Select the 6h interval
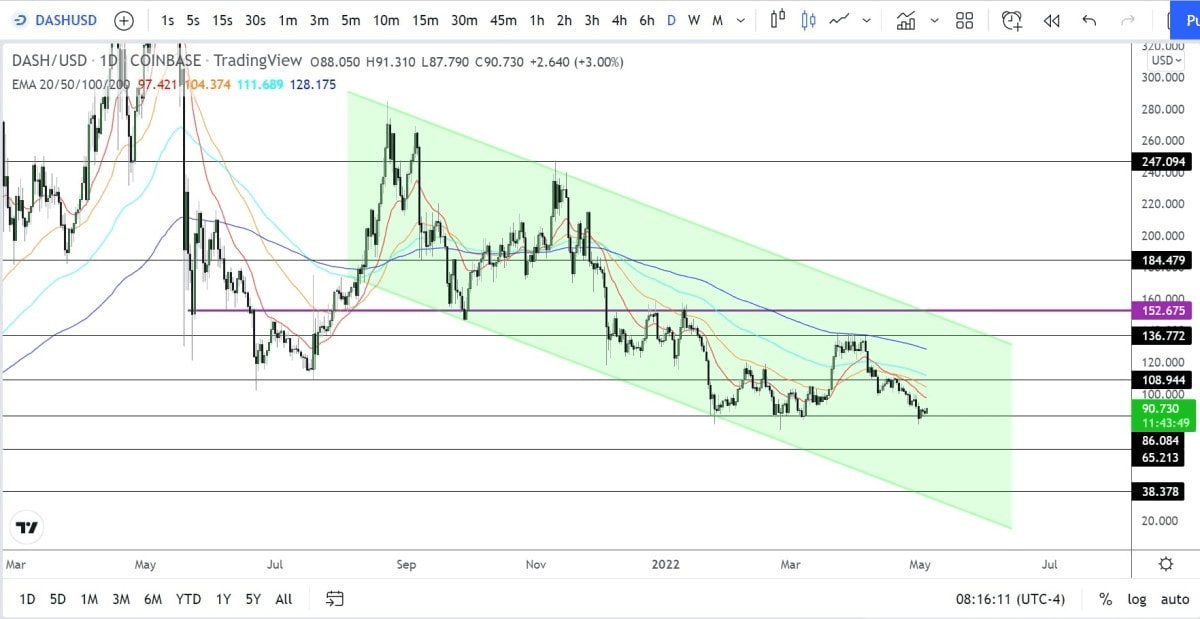 click(x=647, y=20)
